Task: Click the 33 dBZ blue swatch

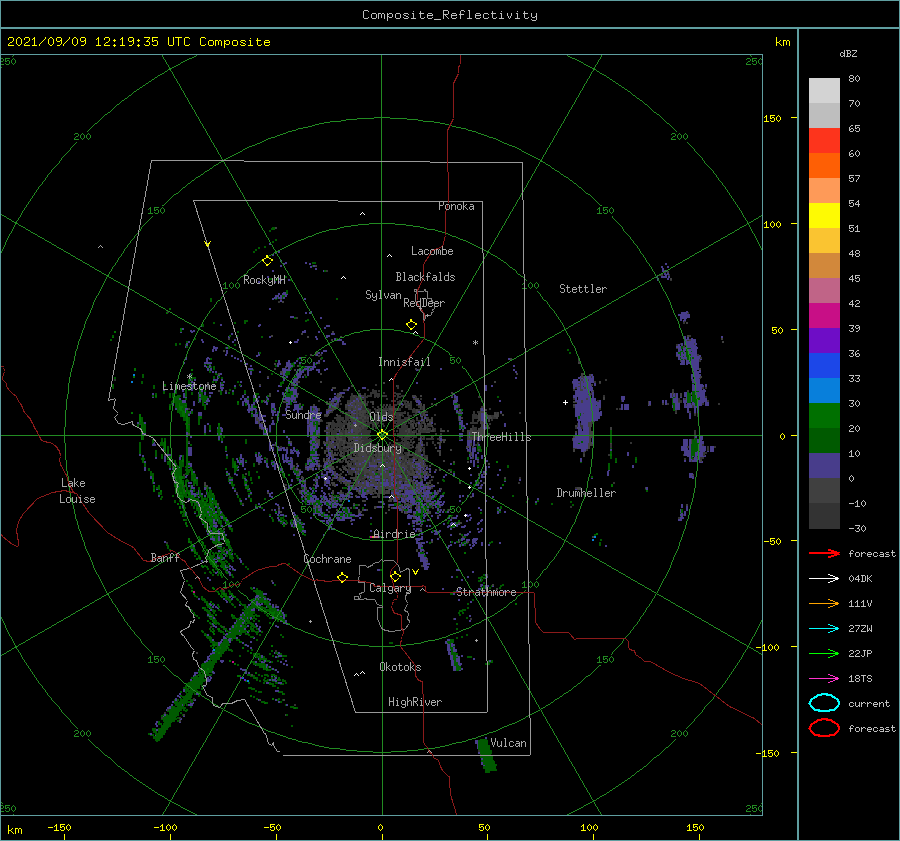Action: (824, 365)
